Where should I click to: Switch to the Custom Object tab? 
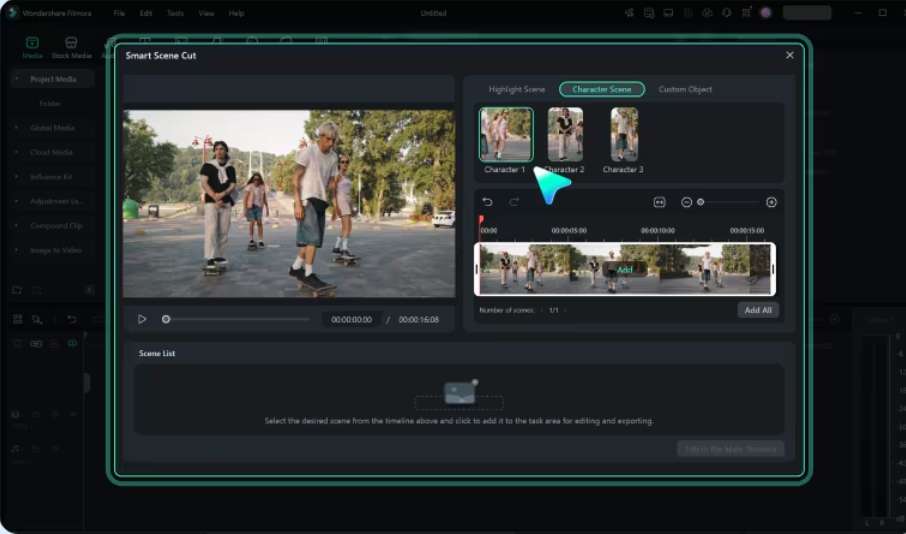tap(685, 89)
